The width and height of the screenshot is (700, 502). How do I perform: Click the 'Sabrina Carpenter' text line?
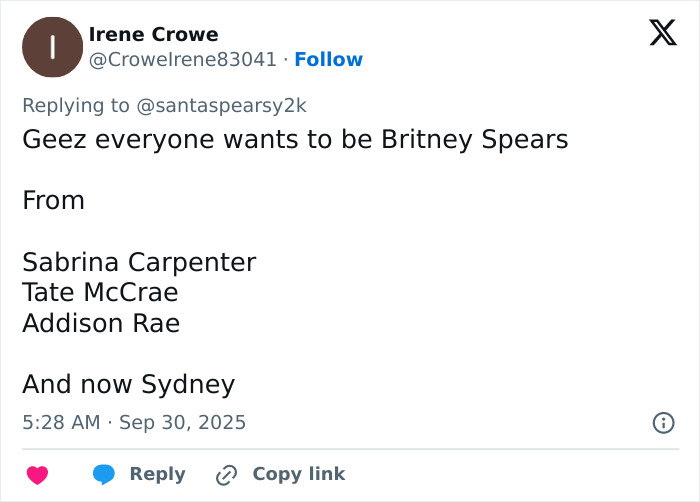point(139,262)
